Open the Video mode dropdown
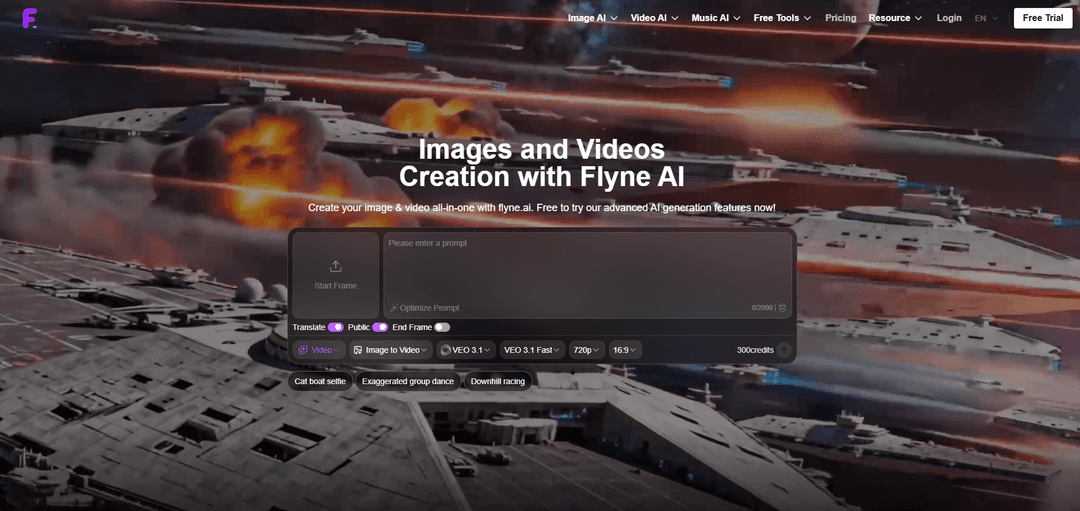 coord(319,350)
